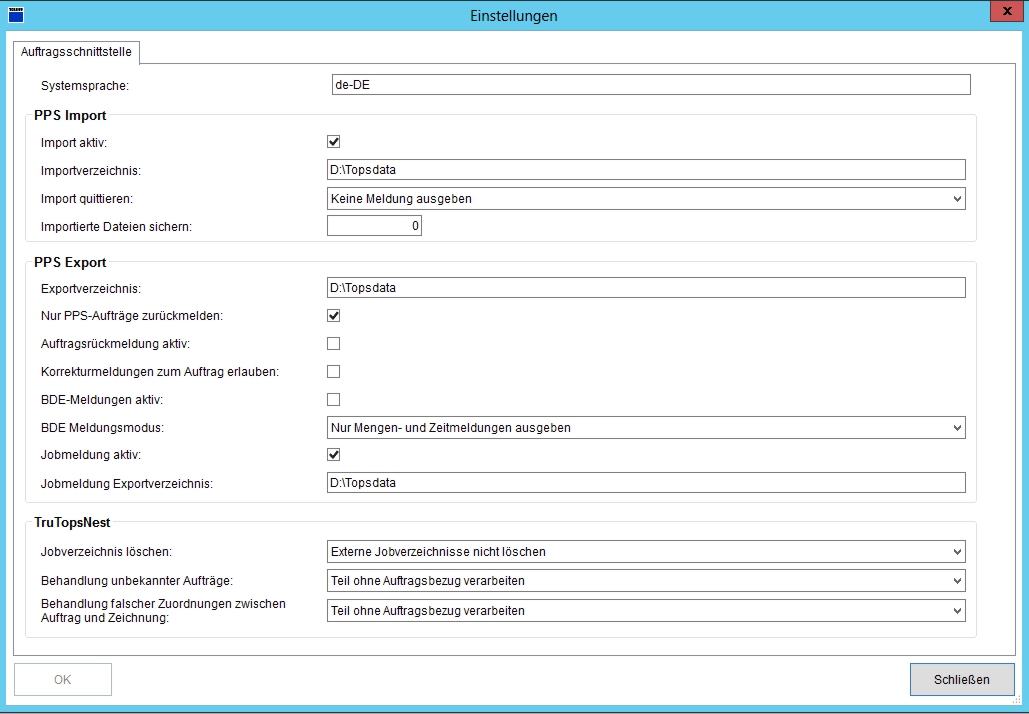Enable Korrekturmeldungen zum Auftrag erlauben
Viewport: 1029px width, 714px height.
point(334,372)
